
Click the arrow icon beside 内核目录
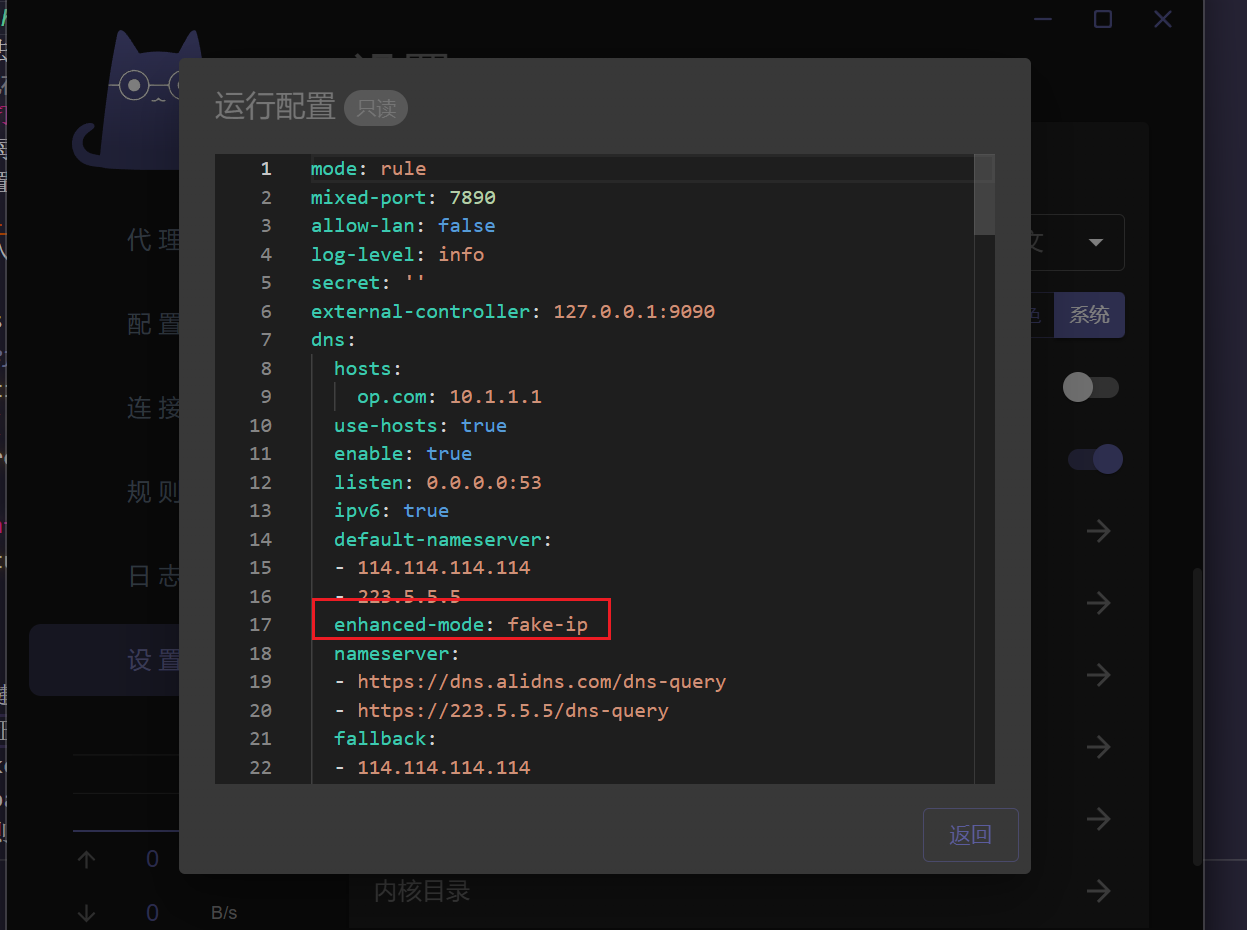[1099, 890]
